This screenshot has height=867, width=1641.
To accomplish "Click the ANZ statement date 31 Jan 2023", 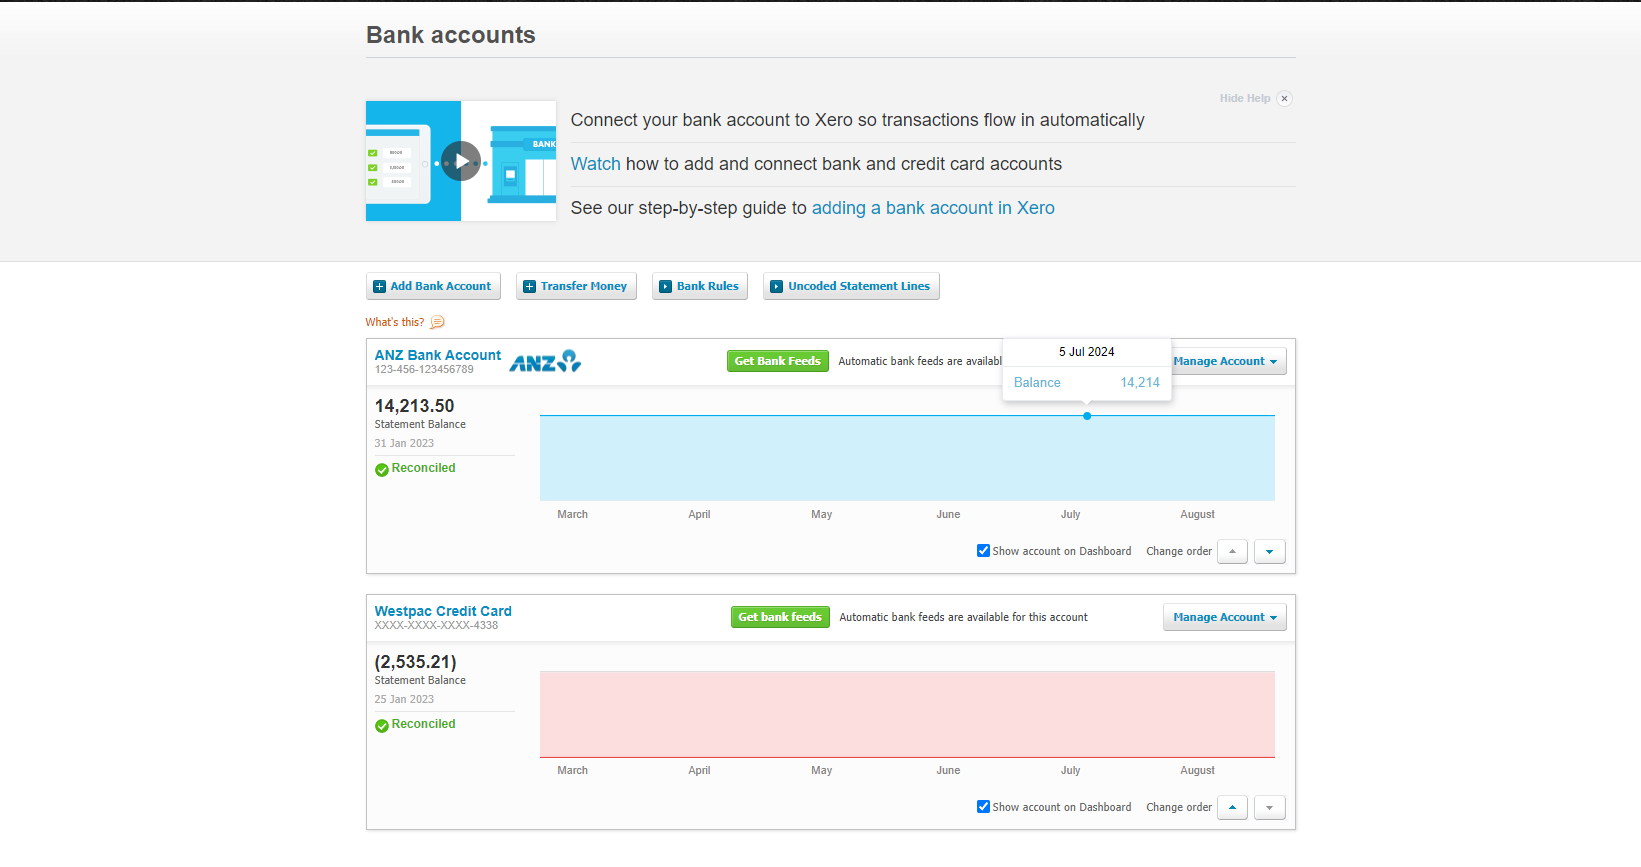I will [405, 443].
